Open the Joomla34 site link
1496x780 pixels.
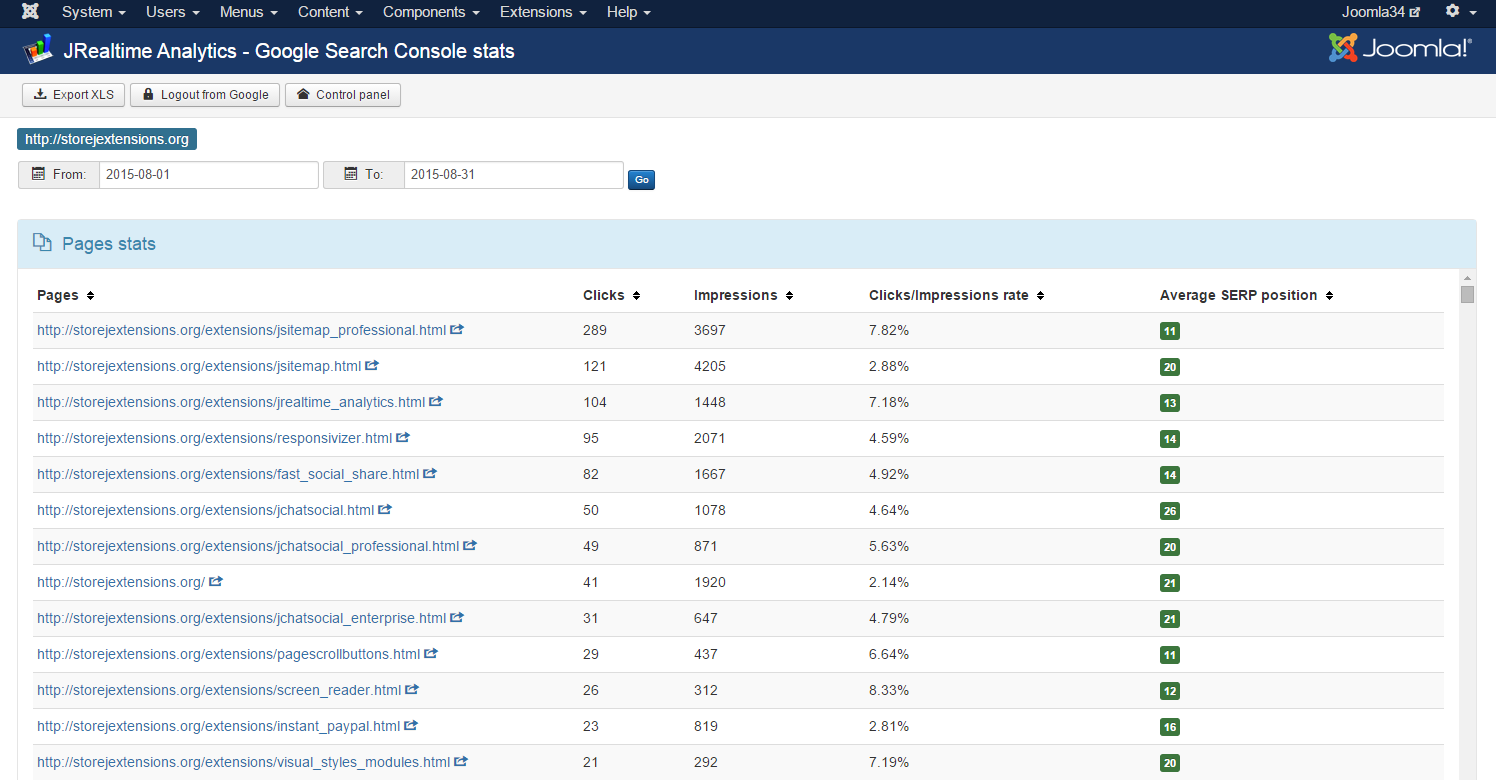point(1381,12)
